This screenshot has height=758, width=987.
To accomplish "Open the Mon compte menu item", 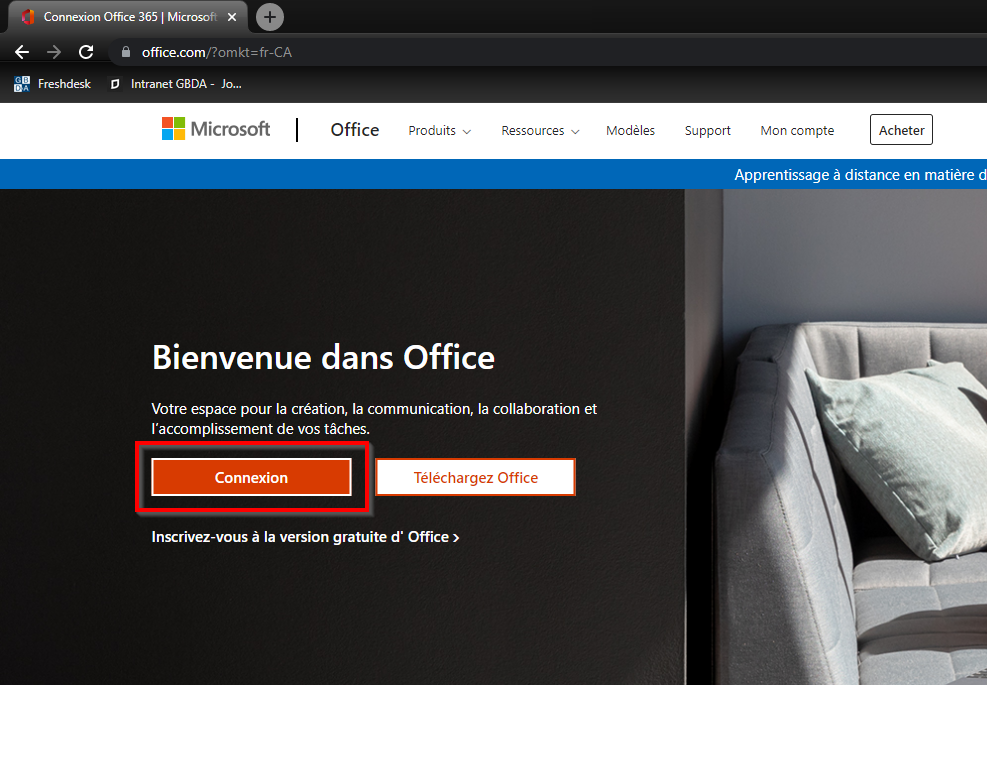I will [797, 130].
